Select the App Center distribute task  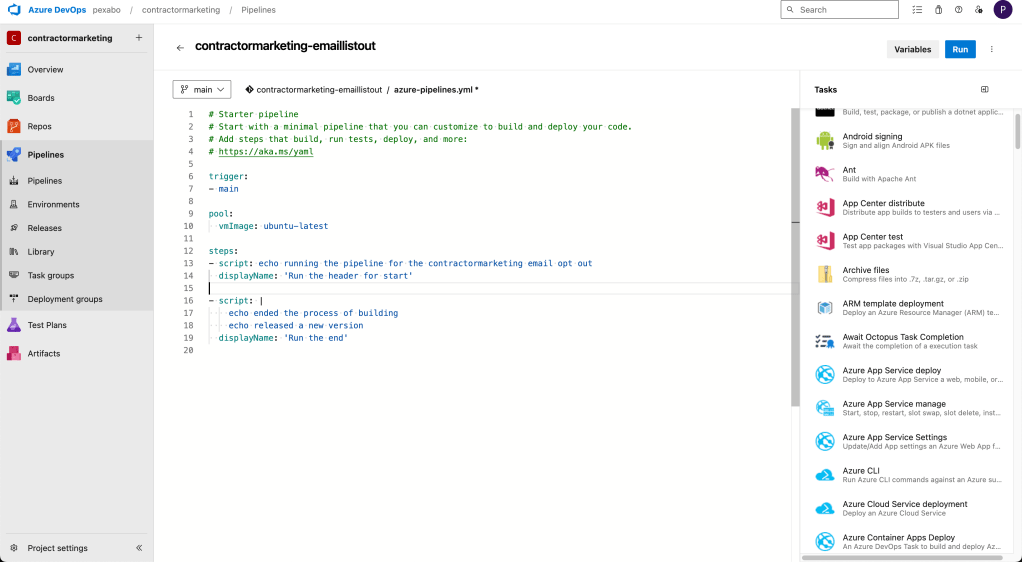(x=909, y=207)
